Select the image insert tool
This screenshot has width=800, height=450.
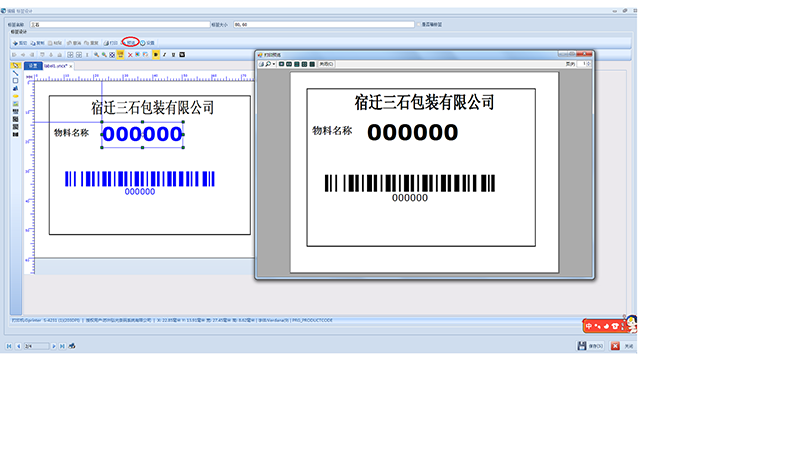click(15, 104)
